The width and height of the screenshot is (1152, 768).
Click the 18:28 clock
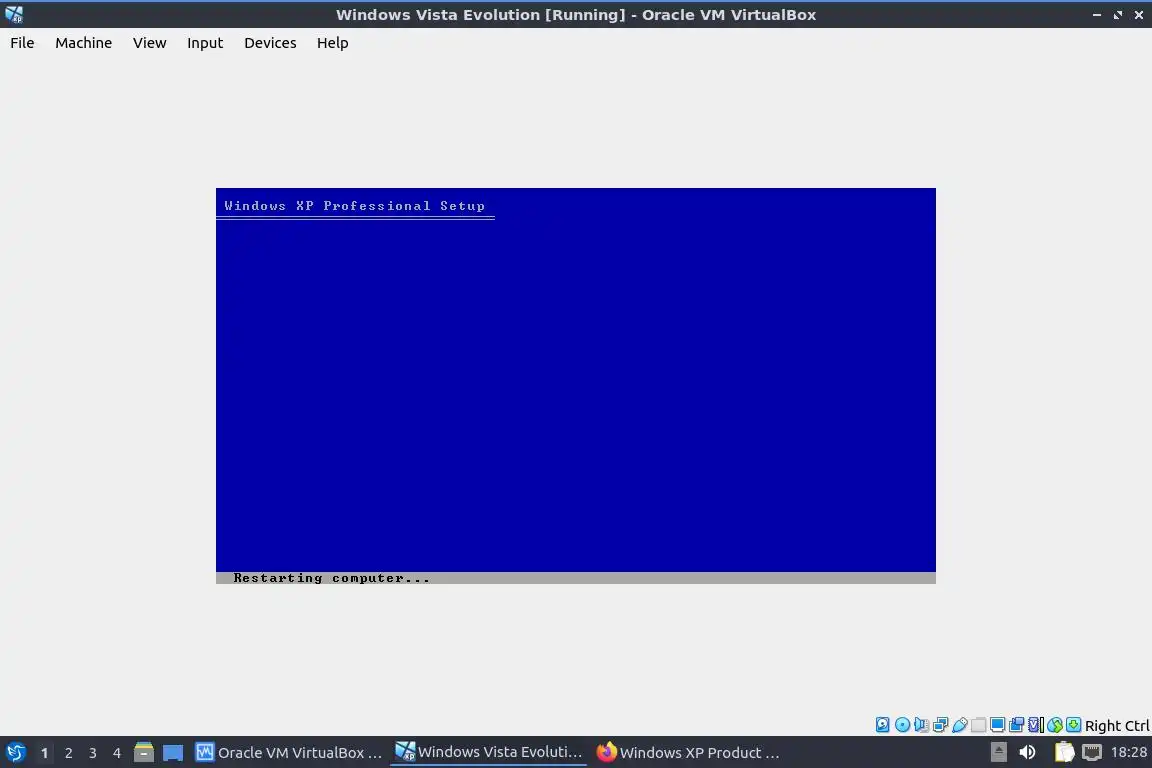1128,752
